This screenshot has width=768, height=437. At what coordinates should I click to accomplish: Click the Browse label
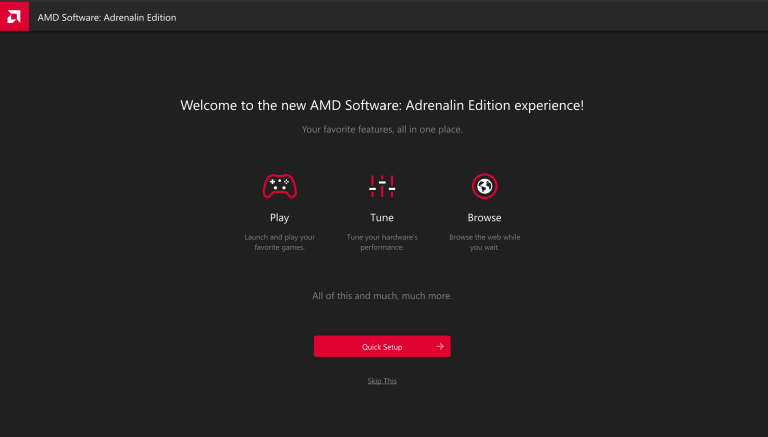(x=484, y=218)
